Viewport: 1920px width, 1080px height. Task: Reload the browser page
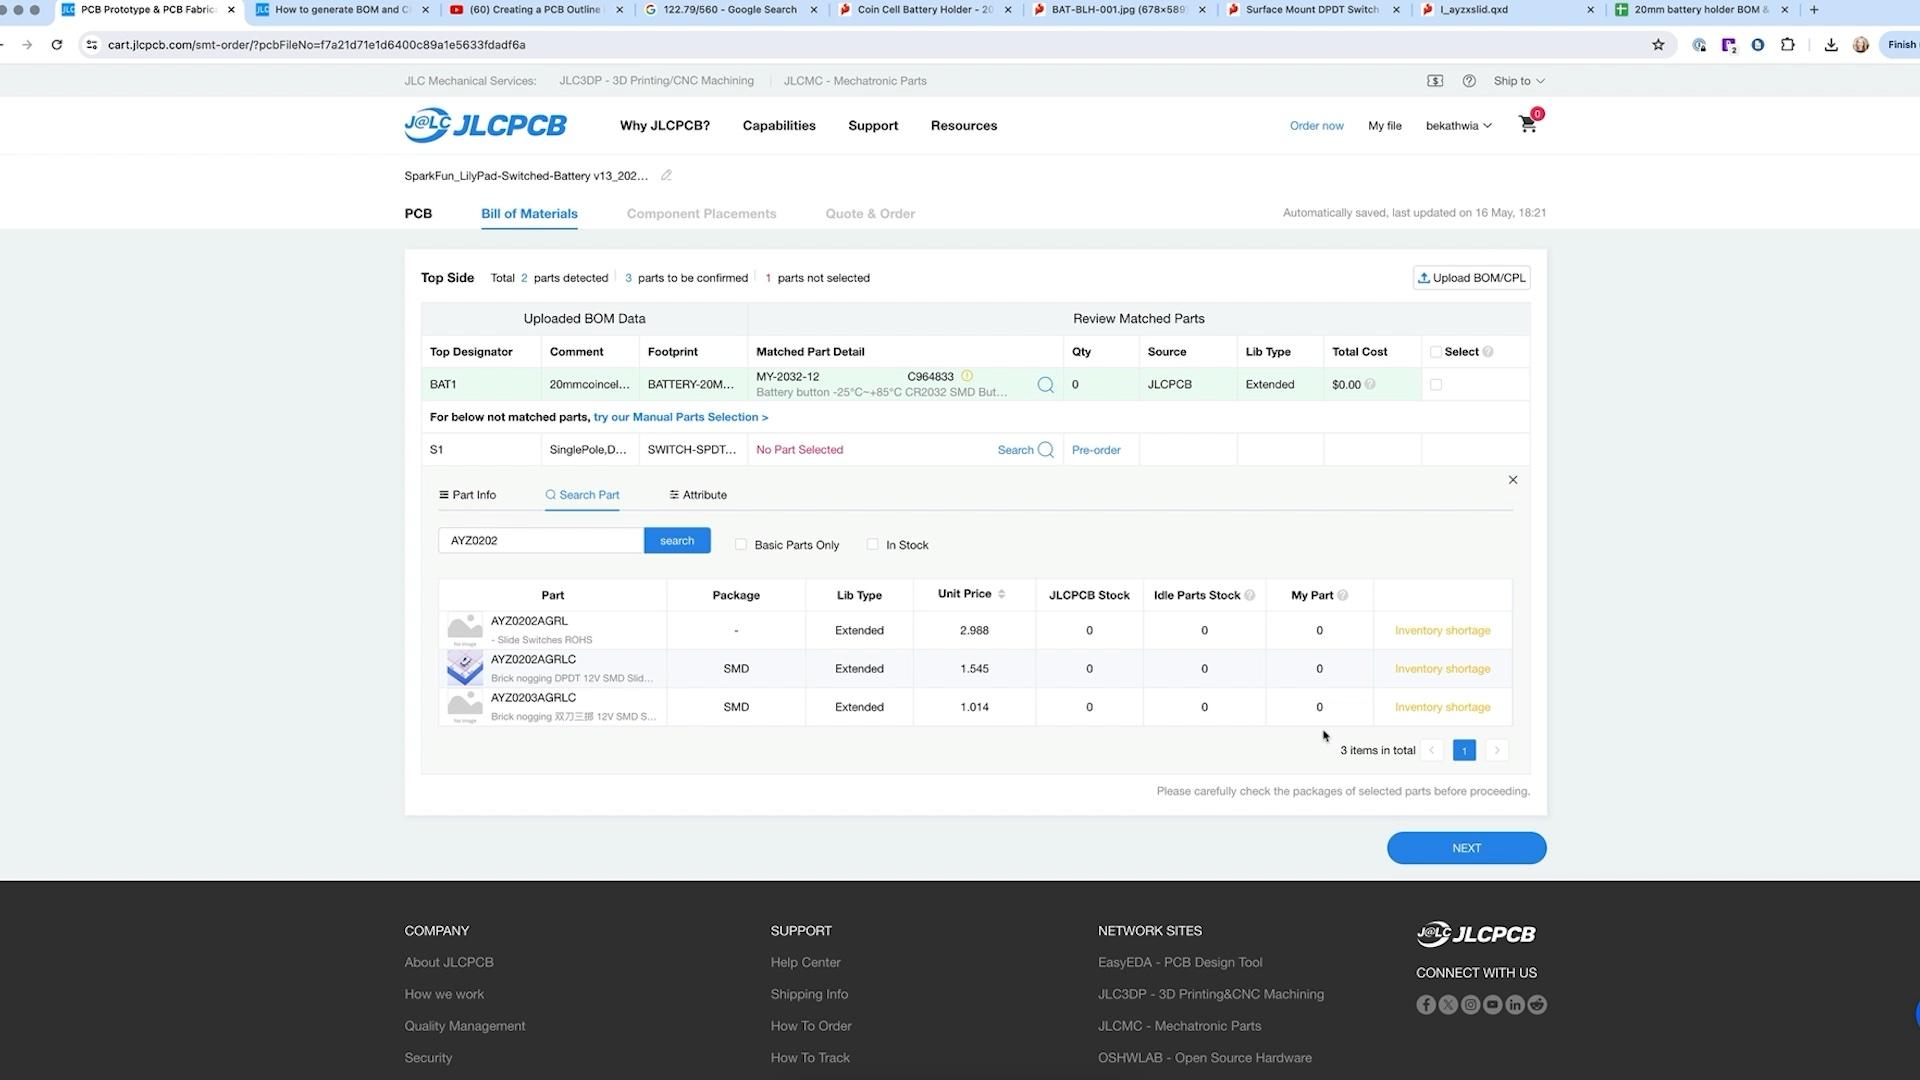pos(57,45)
